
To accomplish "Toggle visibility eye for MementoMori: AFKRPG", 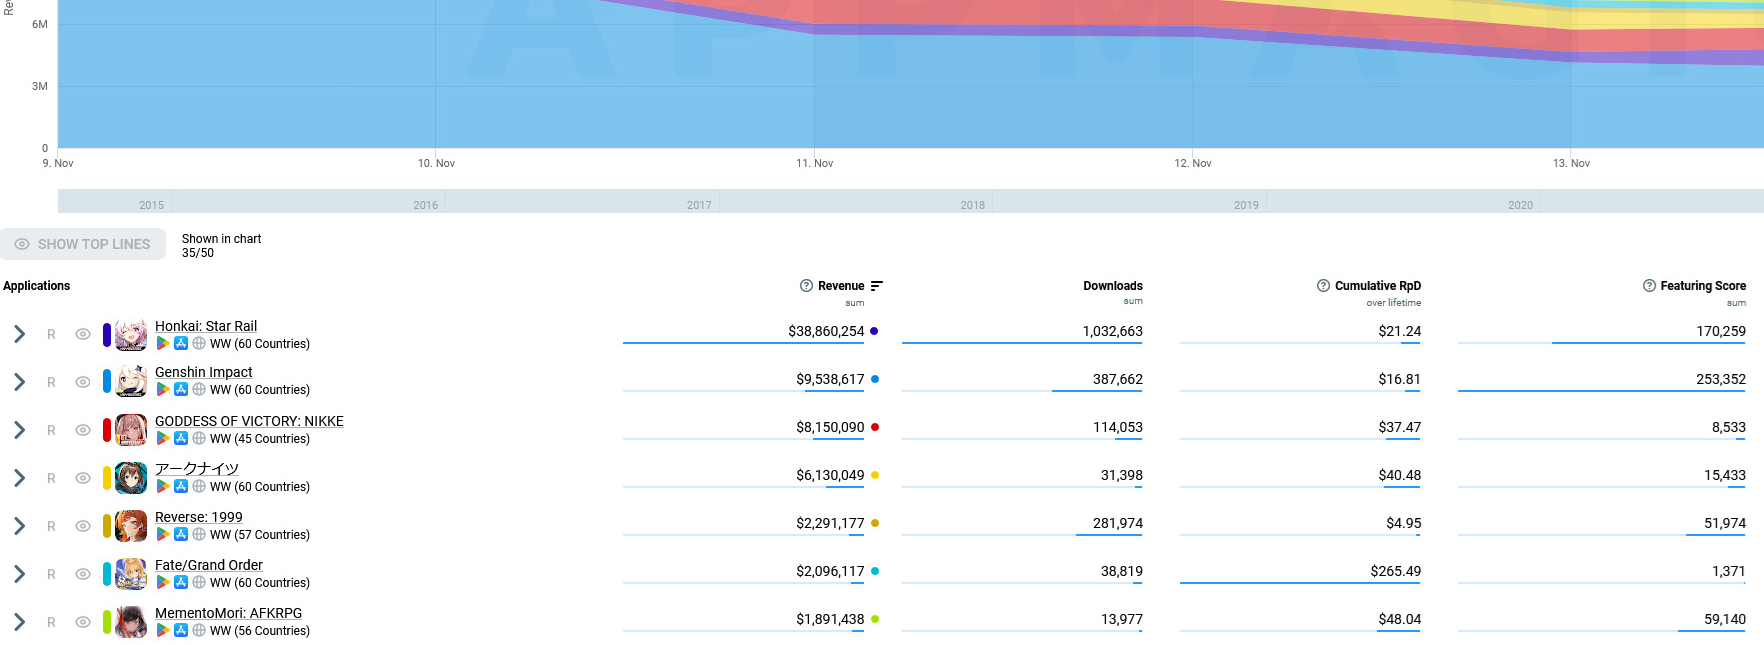I will (83, 622).
